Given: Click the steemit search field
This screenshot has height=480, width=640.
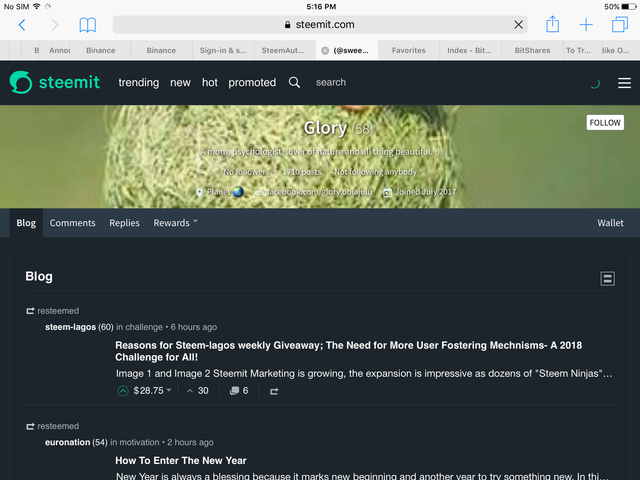Looking at the screenshot, I should click(331, 82).
